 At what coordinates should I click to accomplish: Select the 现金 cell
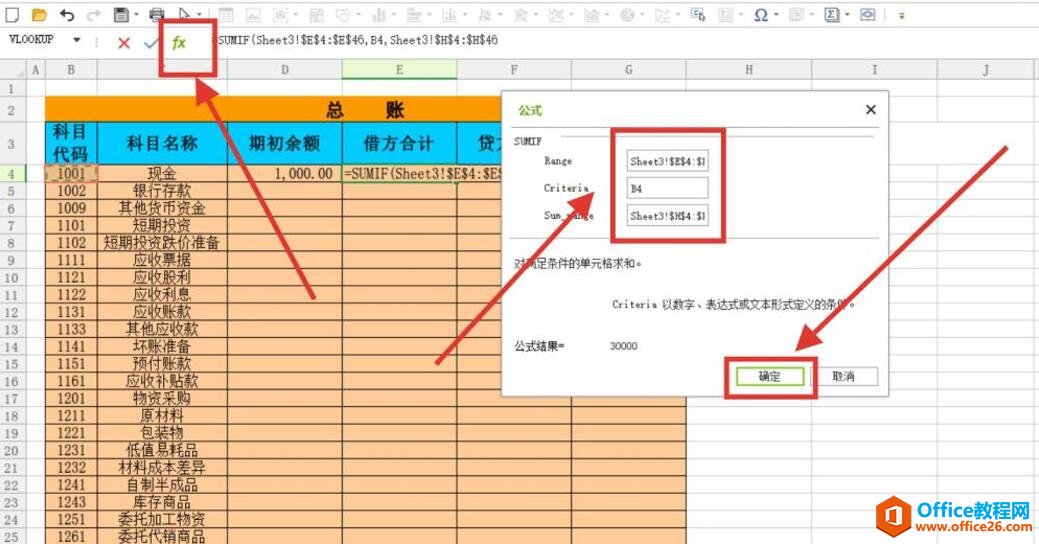[x=162, y=174]
